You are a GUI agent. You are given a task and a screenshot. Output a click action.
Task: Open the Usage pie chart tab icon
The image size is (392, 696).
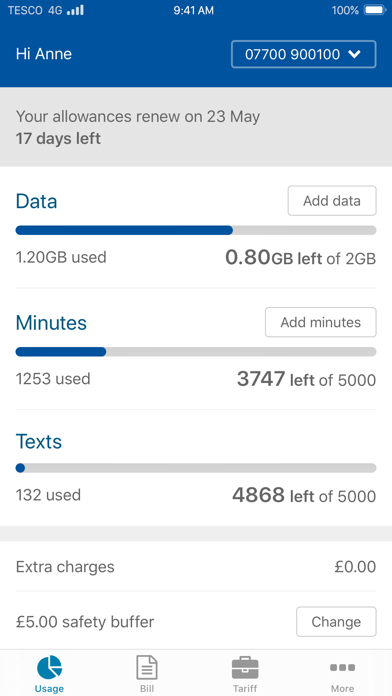(x=50, y=667)
